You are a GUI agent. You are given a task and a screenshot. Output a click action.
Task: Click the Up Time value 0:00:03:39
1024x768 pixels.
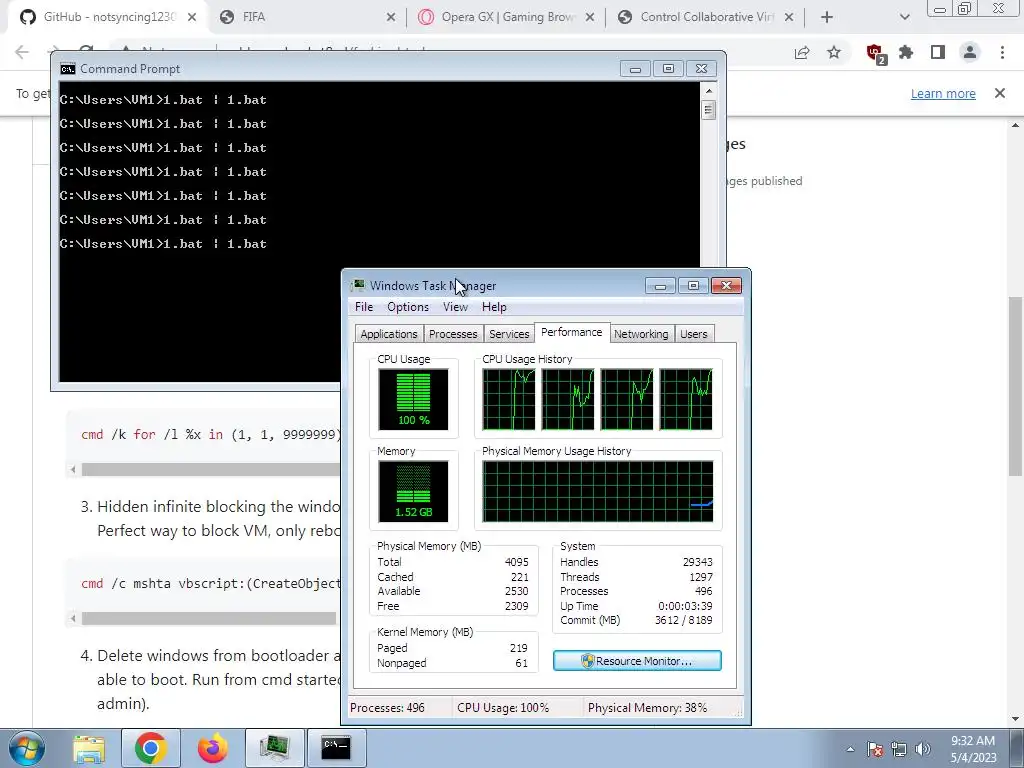685,606
